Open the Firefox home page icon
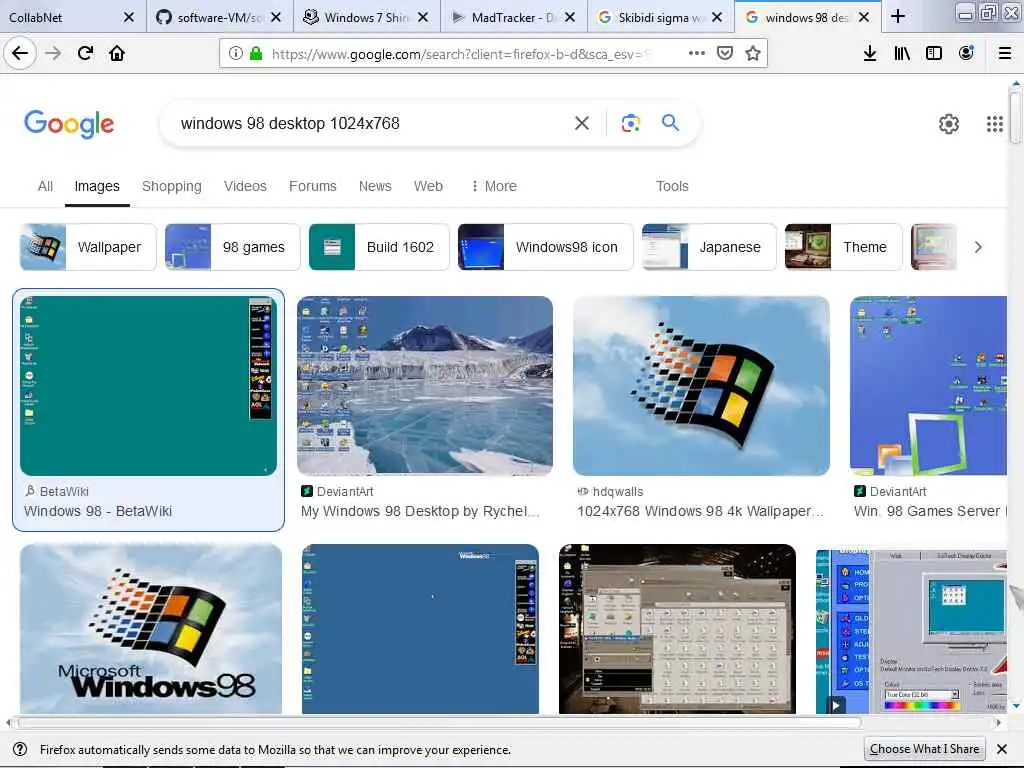1024x768 pixels. (x=117, y=53)
